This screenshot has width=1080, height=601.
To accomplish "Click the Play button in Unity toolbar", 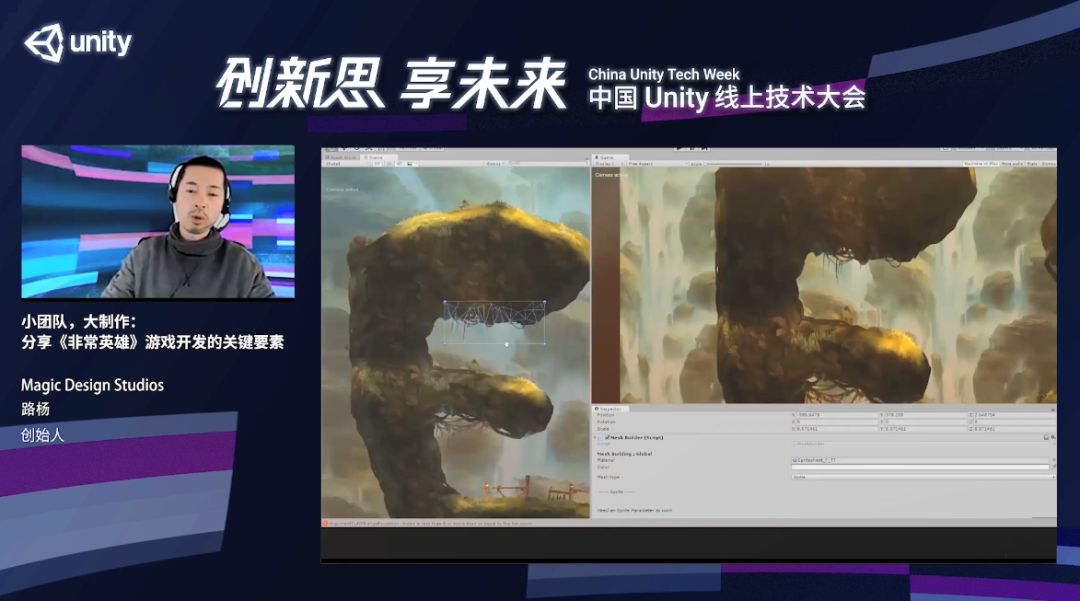I will 678,148.
